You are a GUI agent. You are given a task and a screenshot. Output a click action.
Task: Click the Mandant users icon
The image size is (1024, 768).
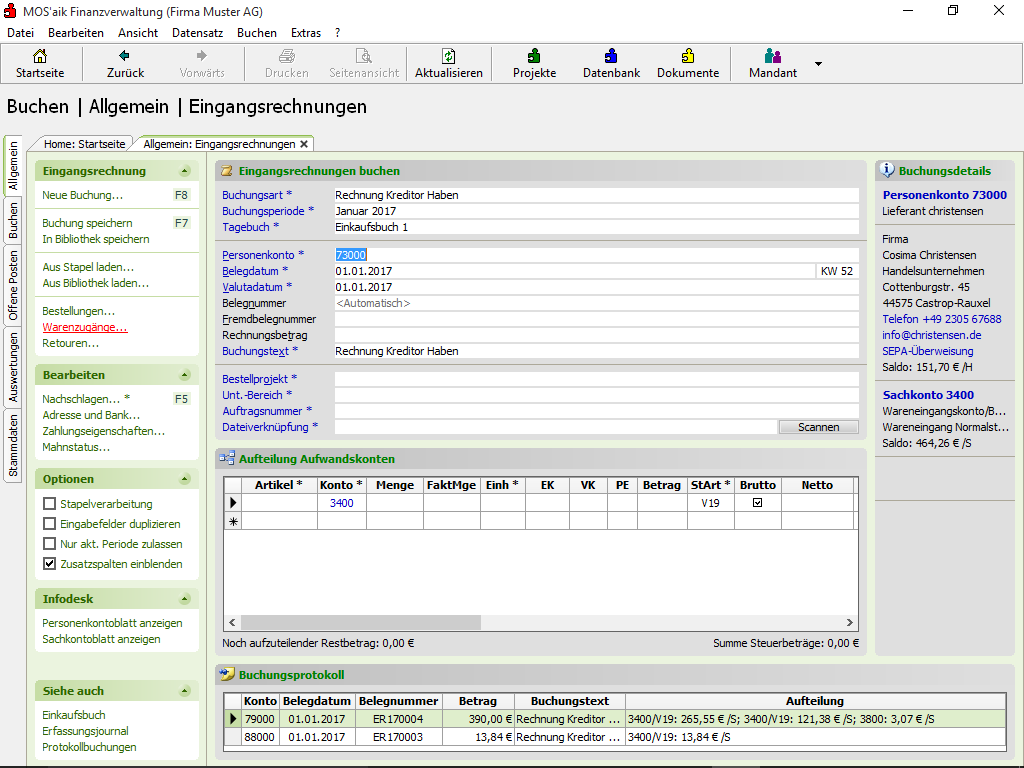773,57
